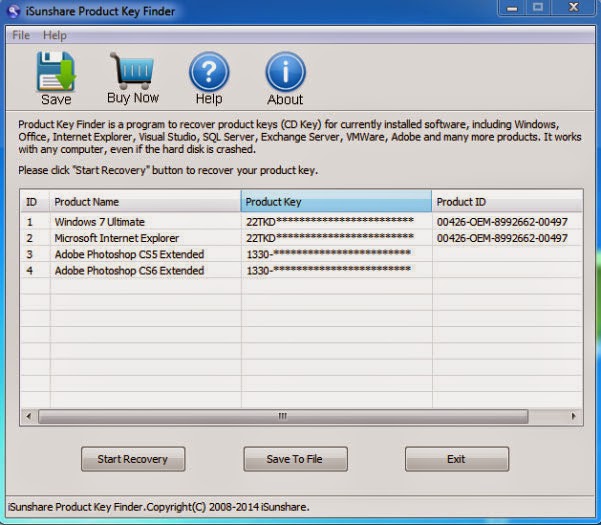Open the File menu
This screenshot has width=601, height=525.
[x=21, y=35]
